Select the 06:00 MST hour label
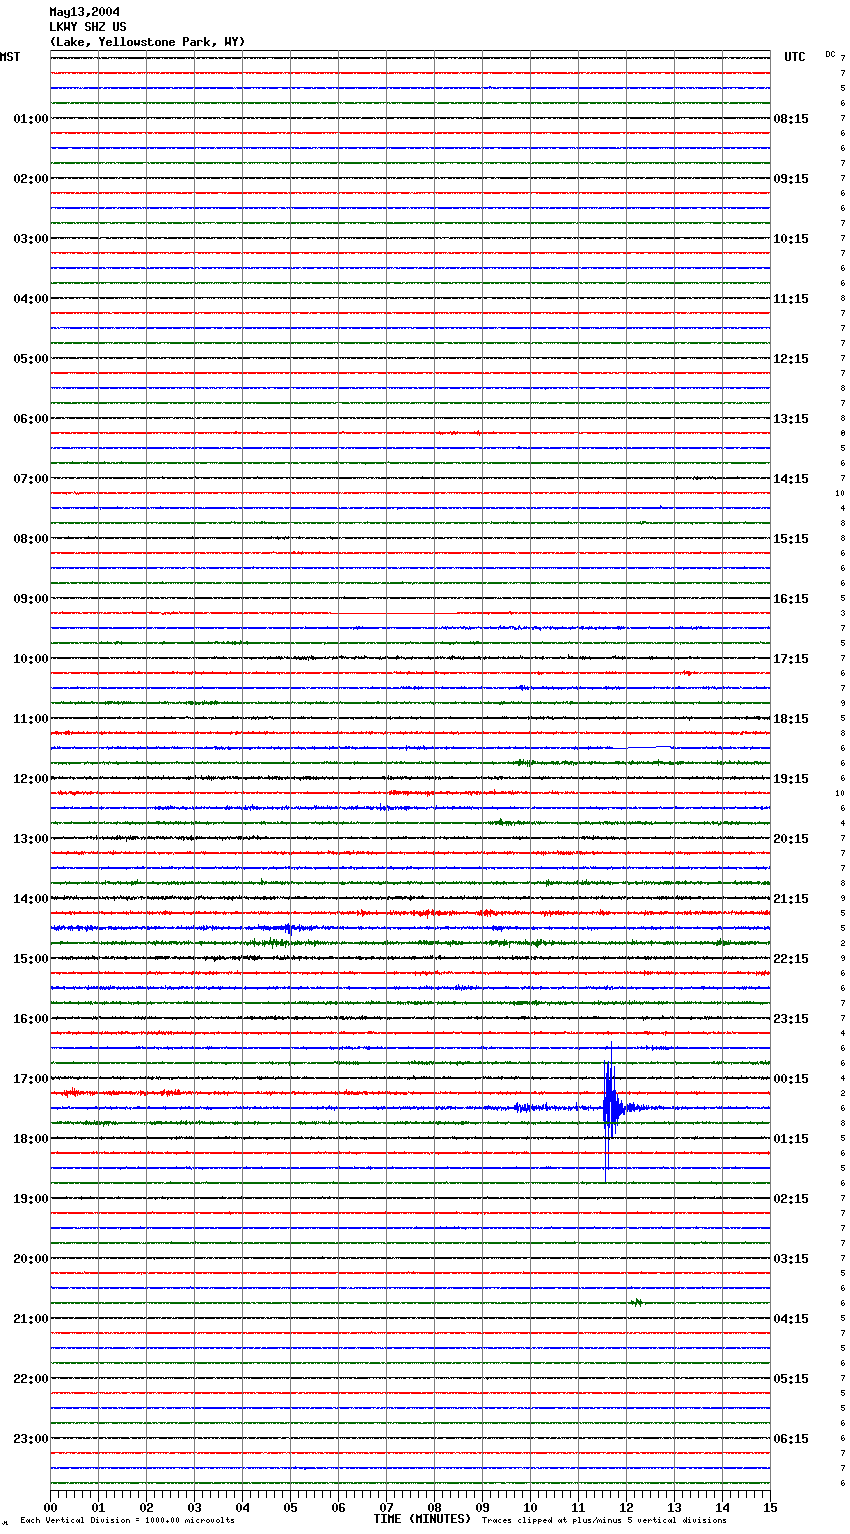 [x=31, y=419]
